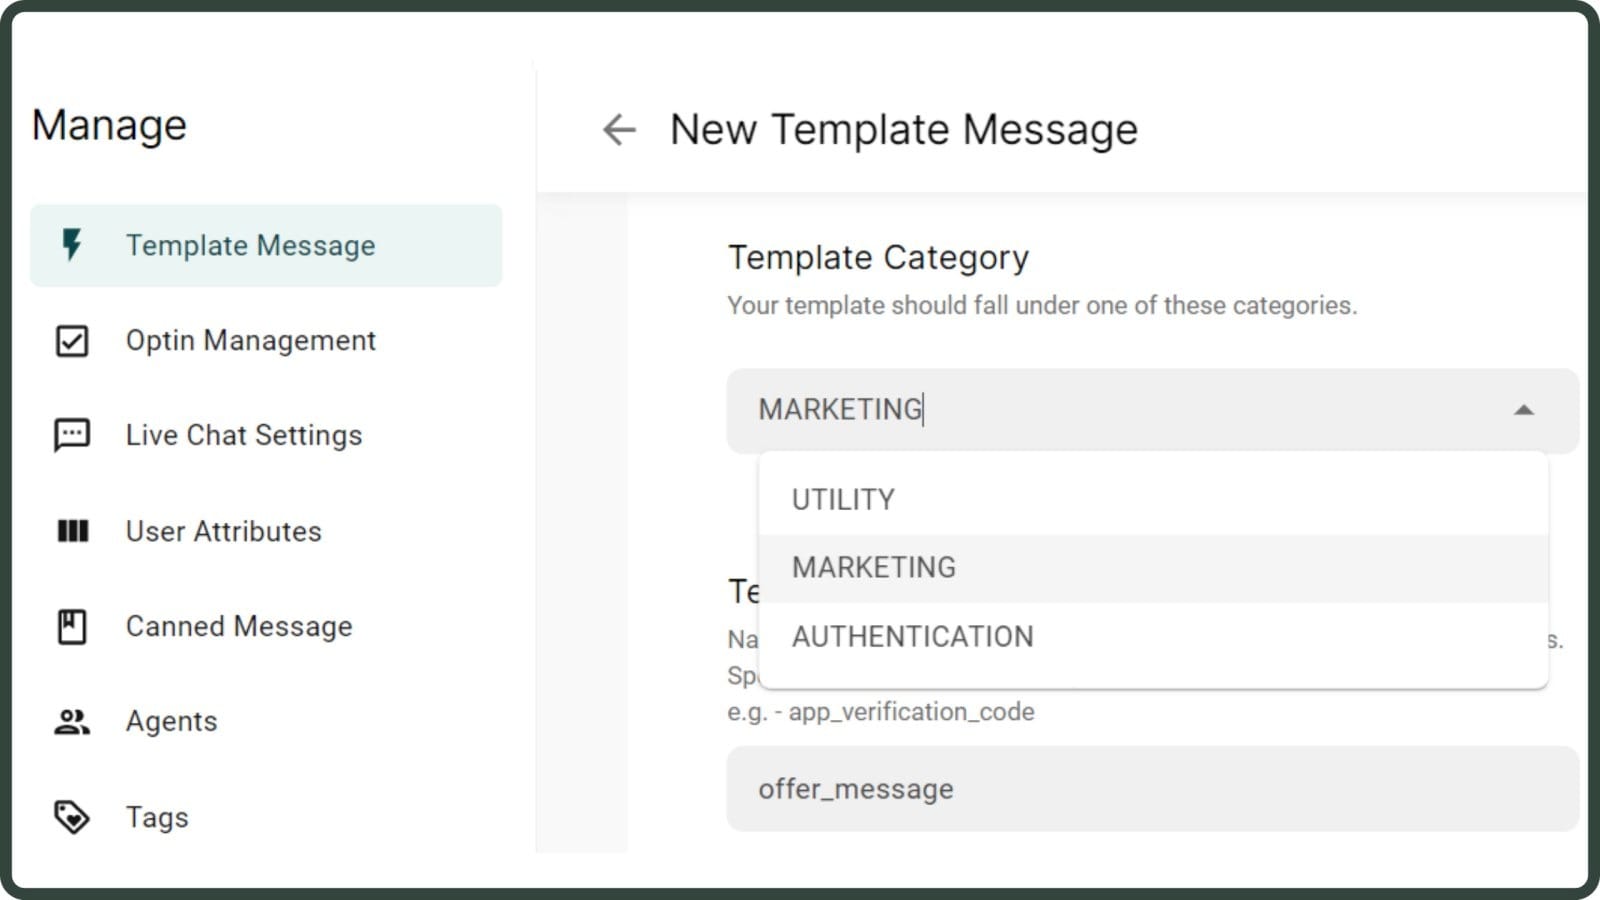Navigate to the Agents page
1600x900 pixels.
coord(171,722)
